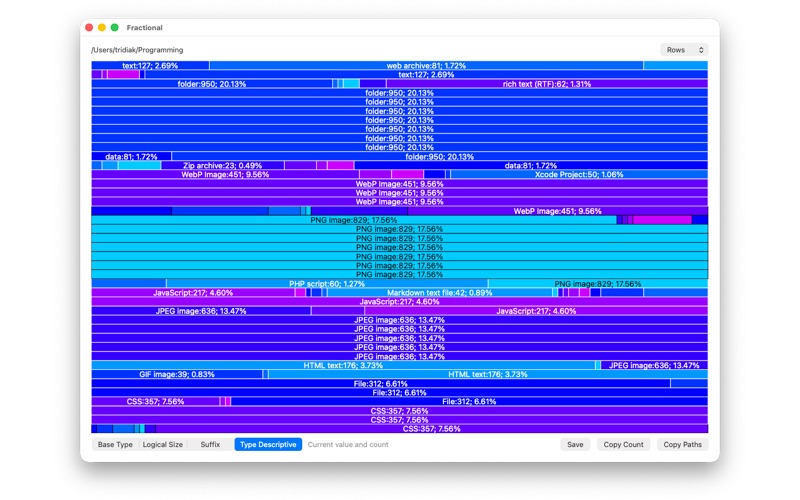Click the WebP Image:451 segment beside Xcode Project
The width and height of the screenshot is (800, 500).
tap(225, 174)
